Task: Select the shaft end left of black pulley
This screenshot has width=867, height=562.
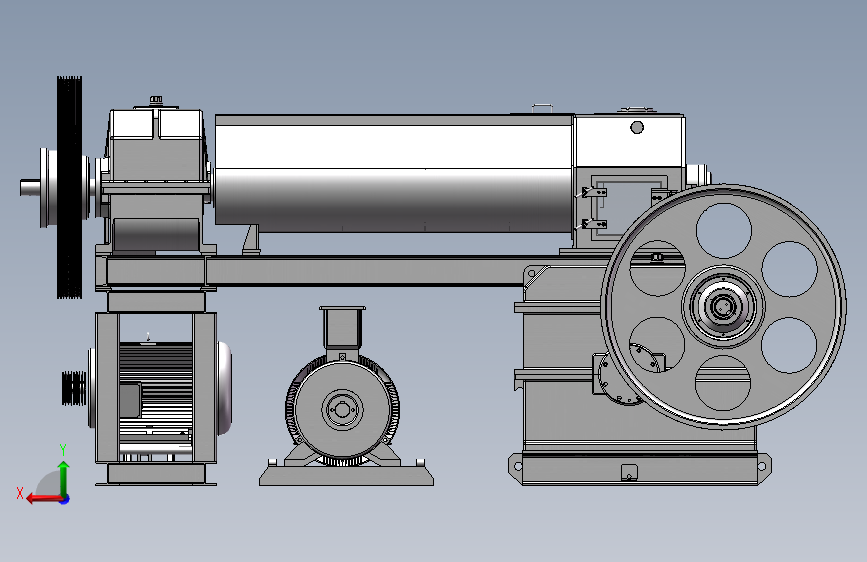Action: 30,188
